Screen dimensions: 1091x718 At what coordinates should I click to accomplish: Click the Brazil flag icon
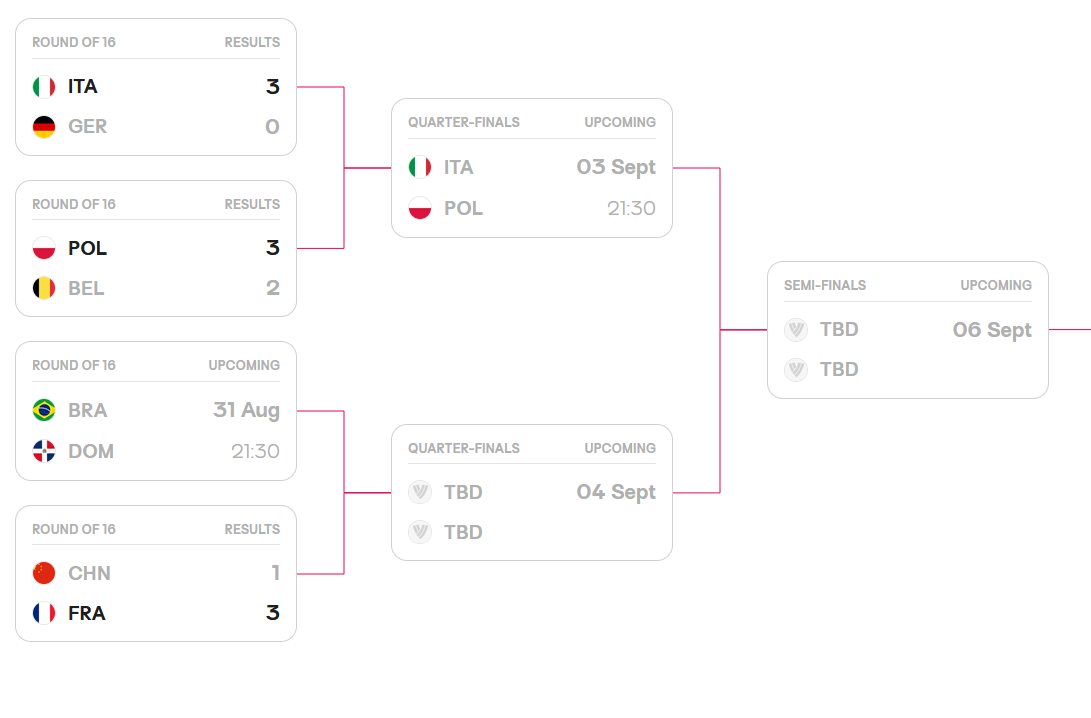point(44,410)
